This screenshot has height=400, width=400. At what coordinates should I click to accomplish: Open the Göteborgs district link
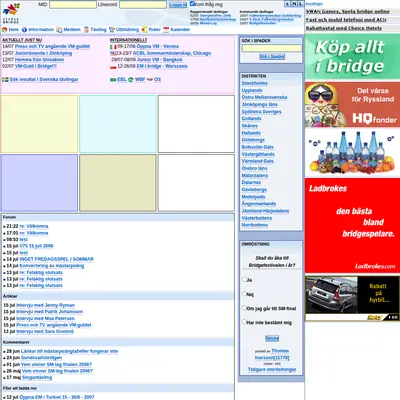point(253,140)
